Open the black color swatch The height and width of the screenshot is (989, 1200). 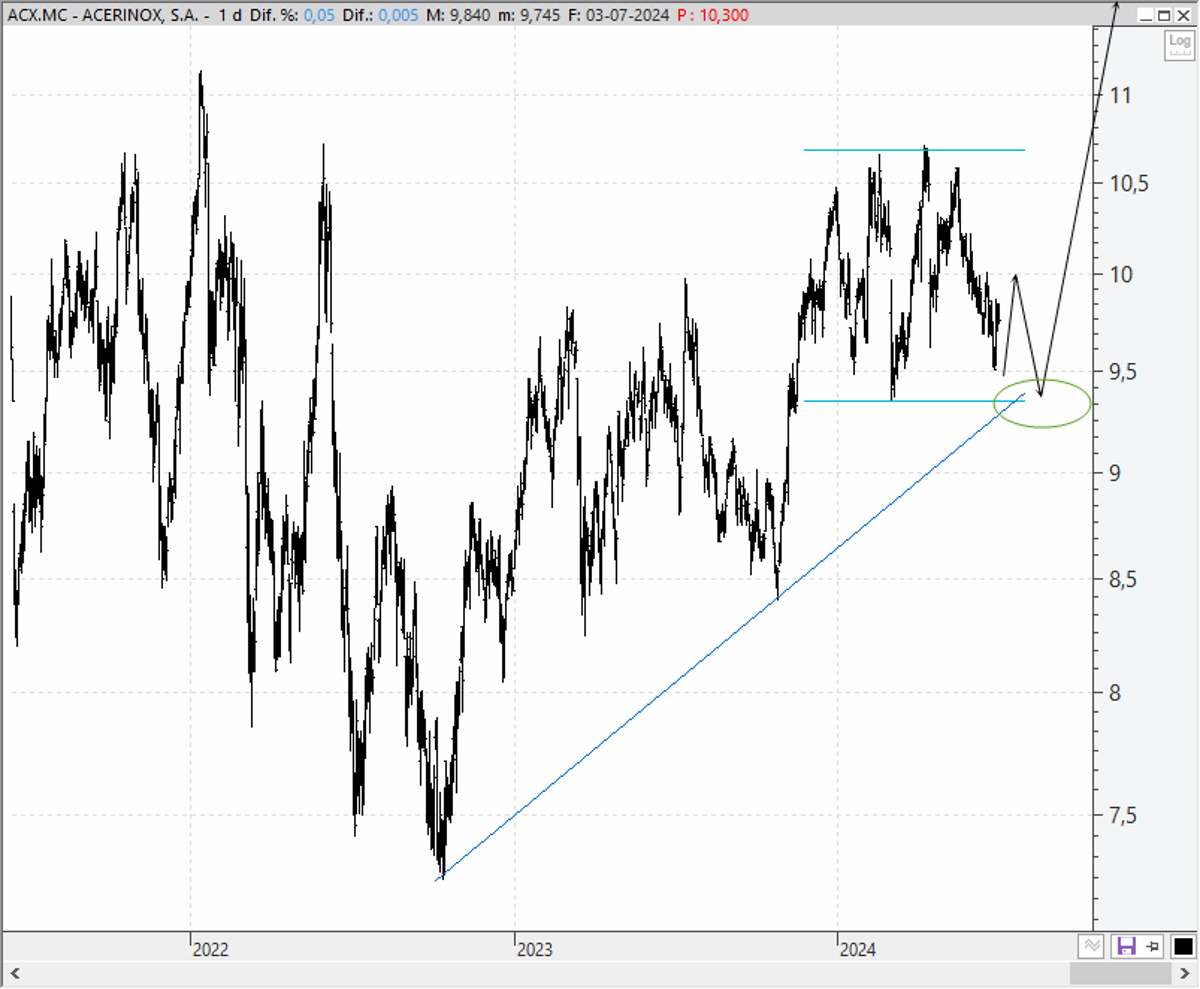tap(1183, 946)
